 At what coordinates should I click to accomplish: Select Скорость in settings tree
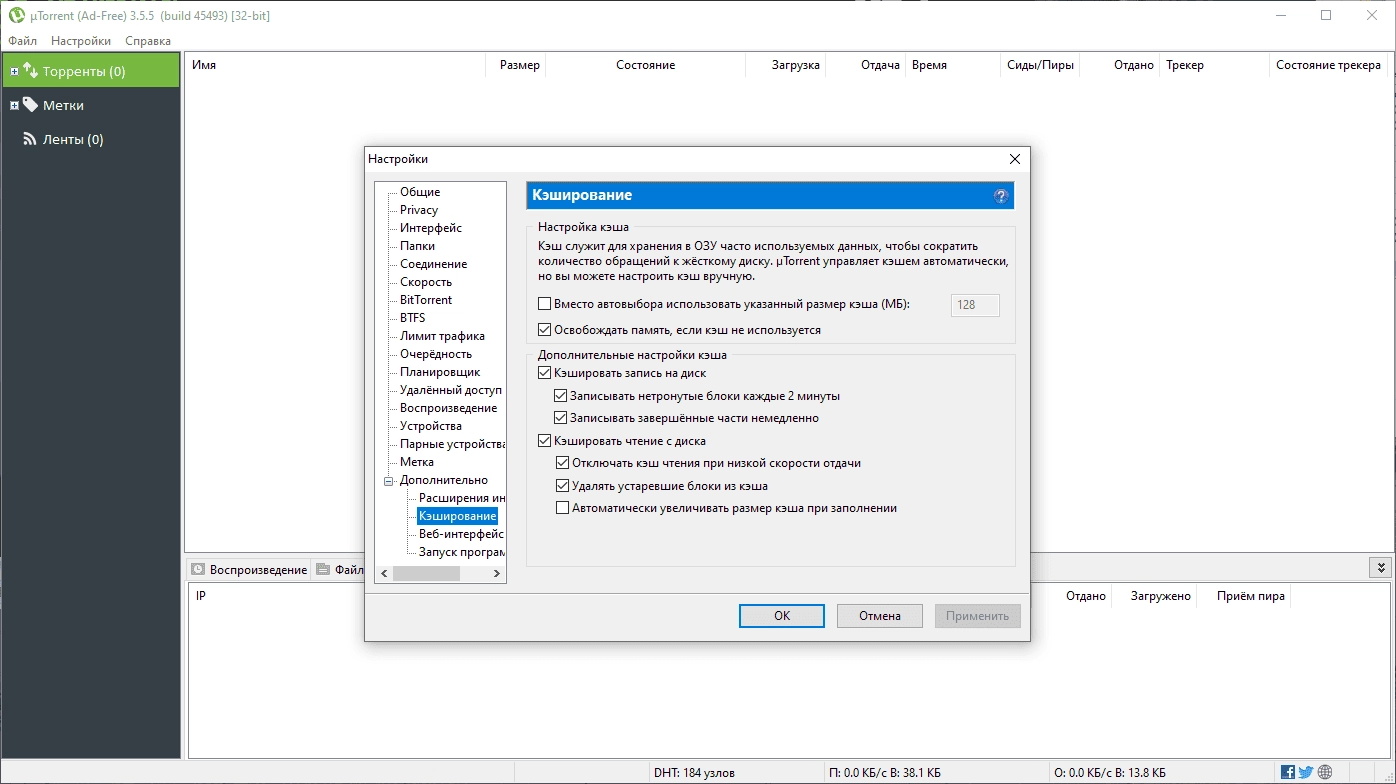click(x=426, y=282)
